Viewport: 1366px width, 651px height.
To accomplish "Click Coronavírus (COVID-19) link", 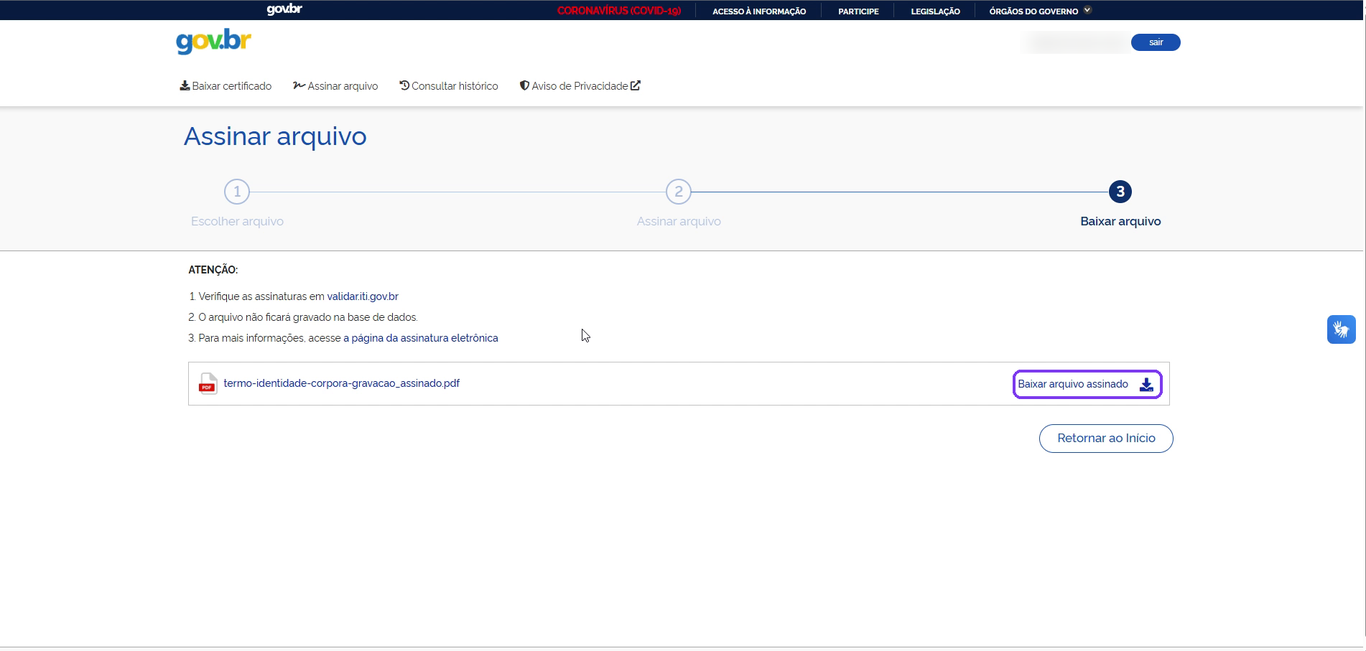I will click(x=619, y=11).
